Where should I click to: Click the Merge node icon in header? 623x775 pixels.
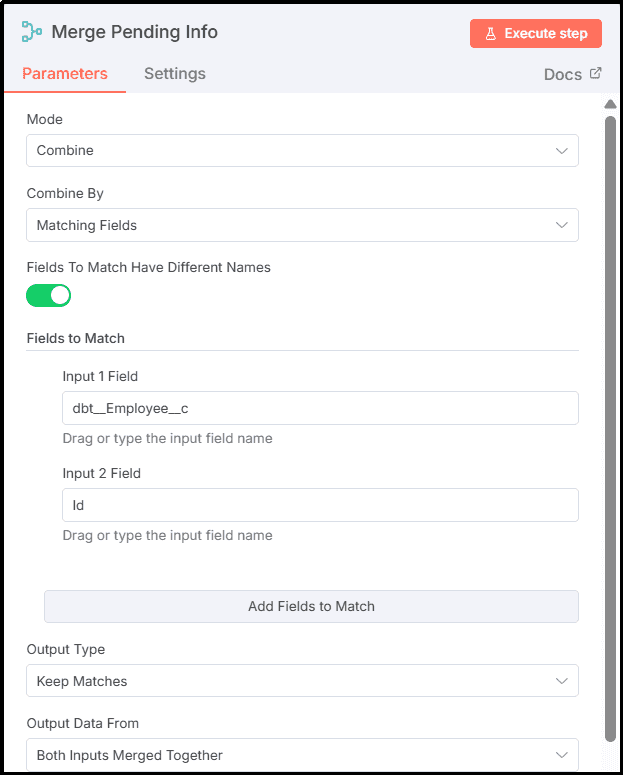point(32,32)
